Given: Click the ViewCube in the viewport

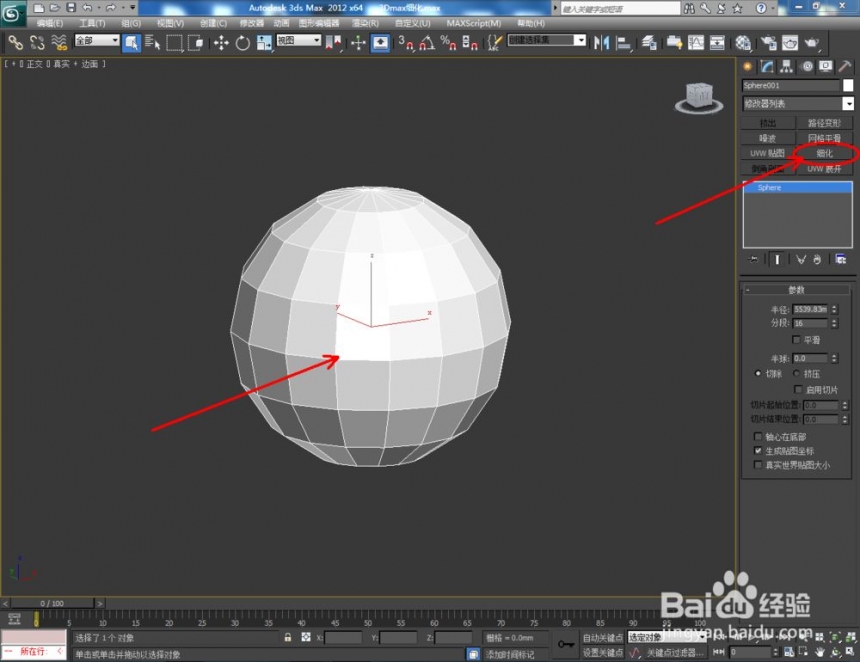Looking at the screenshot, I should (699, 98).
